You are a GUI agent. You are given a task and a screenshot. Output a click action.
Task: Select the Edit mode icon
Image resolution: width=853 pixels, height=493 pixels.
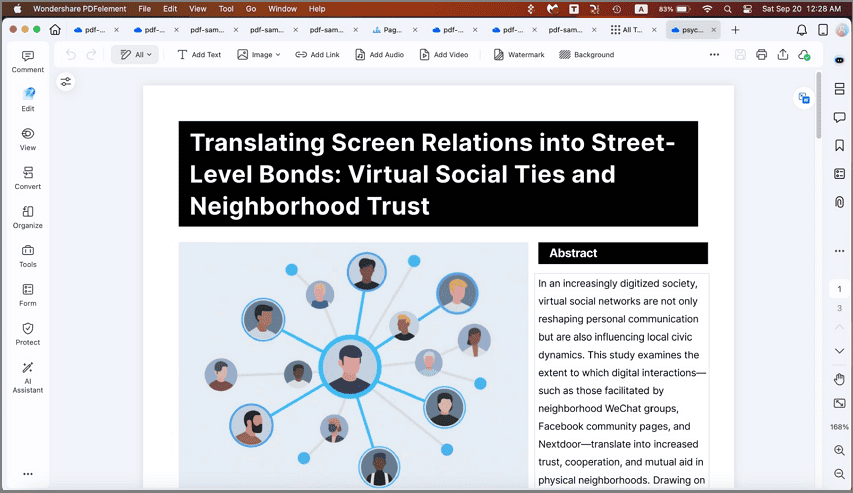pos(28,100)
